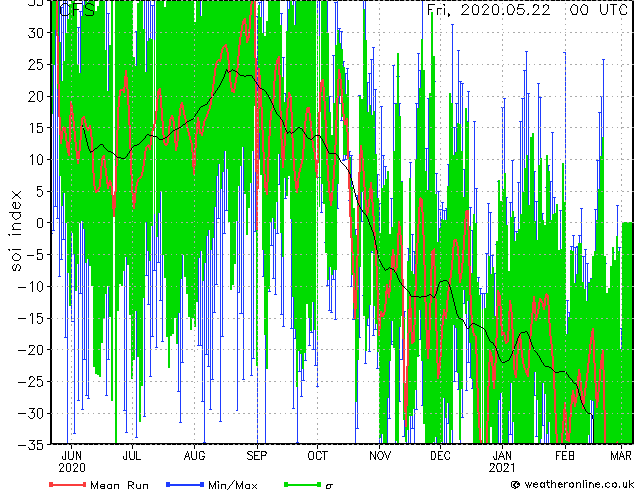Click the Mean Run legend text
This screenshot has height=490, width=634.
pos(119,485)
